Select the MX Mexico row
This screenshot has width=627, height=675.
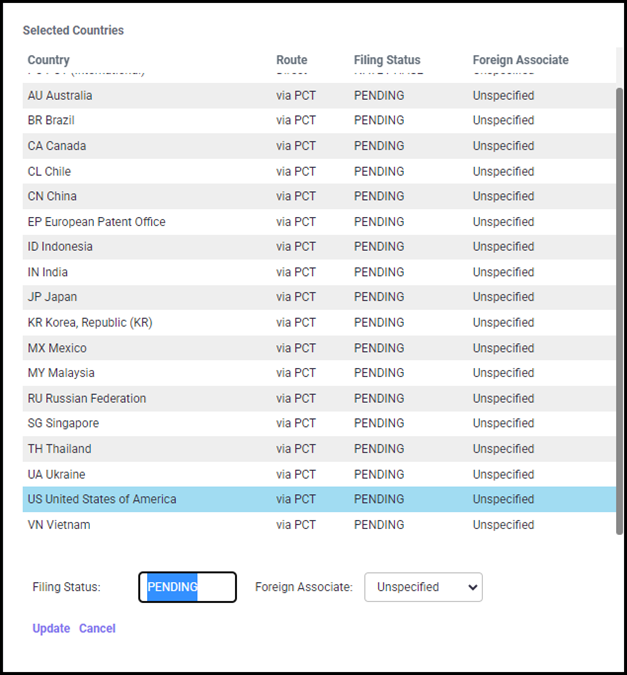[x=57, y=348]
